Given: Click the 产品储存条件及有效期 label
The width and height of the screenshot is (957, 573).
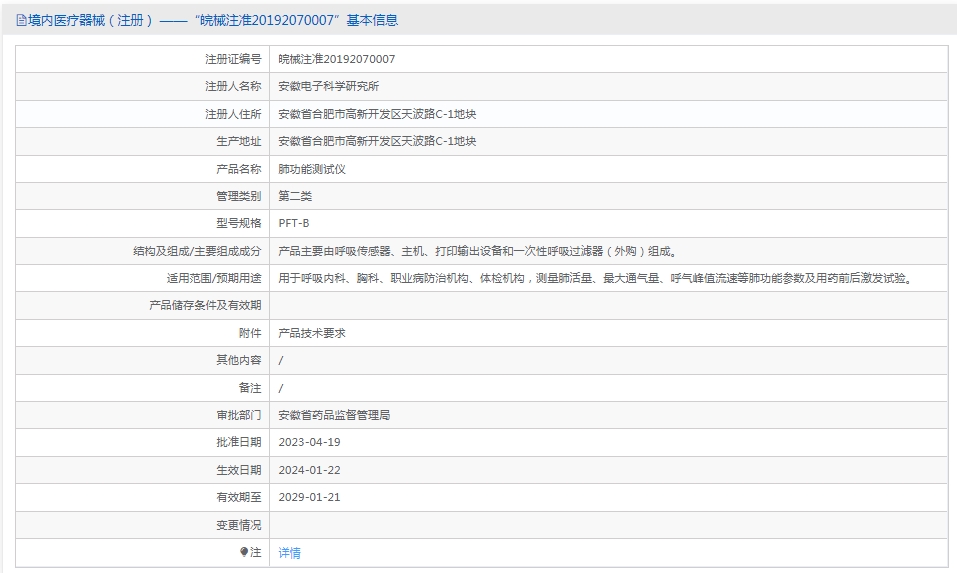Looking at the screenshot, I should (x=205, y=305).
